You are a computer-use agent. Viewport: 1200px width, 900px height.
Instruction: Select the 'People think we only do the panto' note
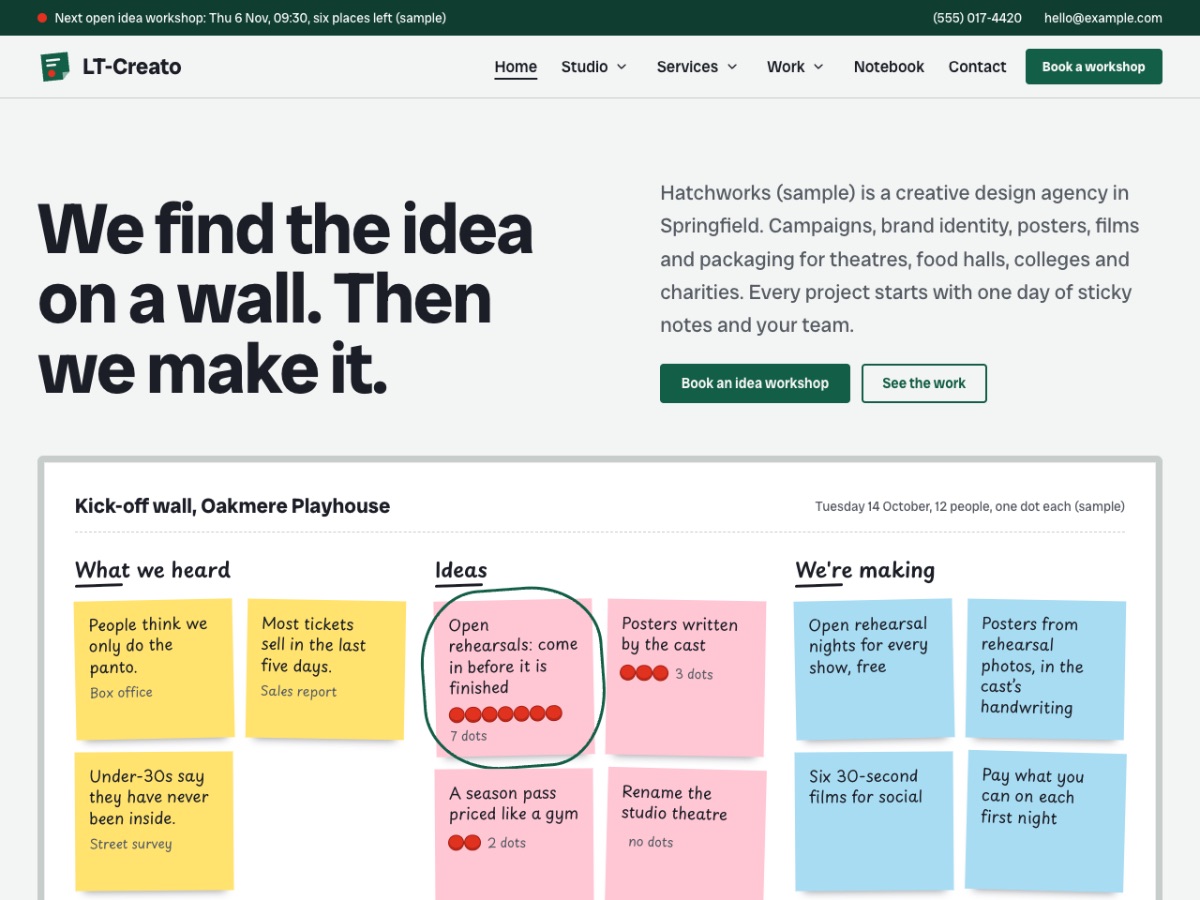click(154, 669)
